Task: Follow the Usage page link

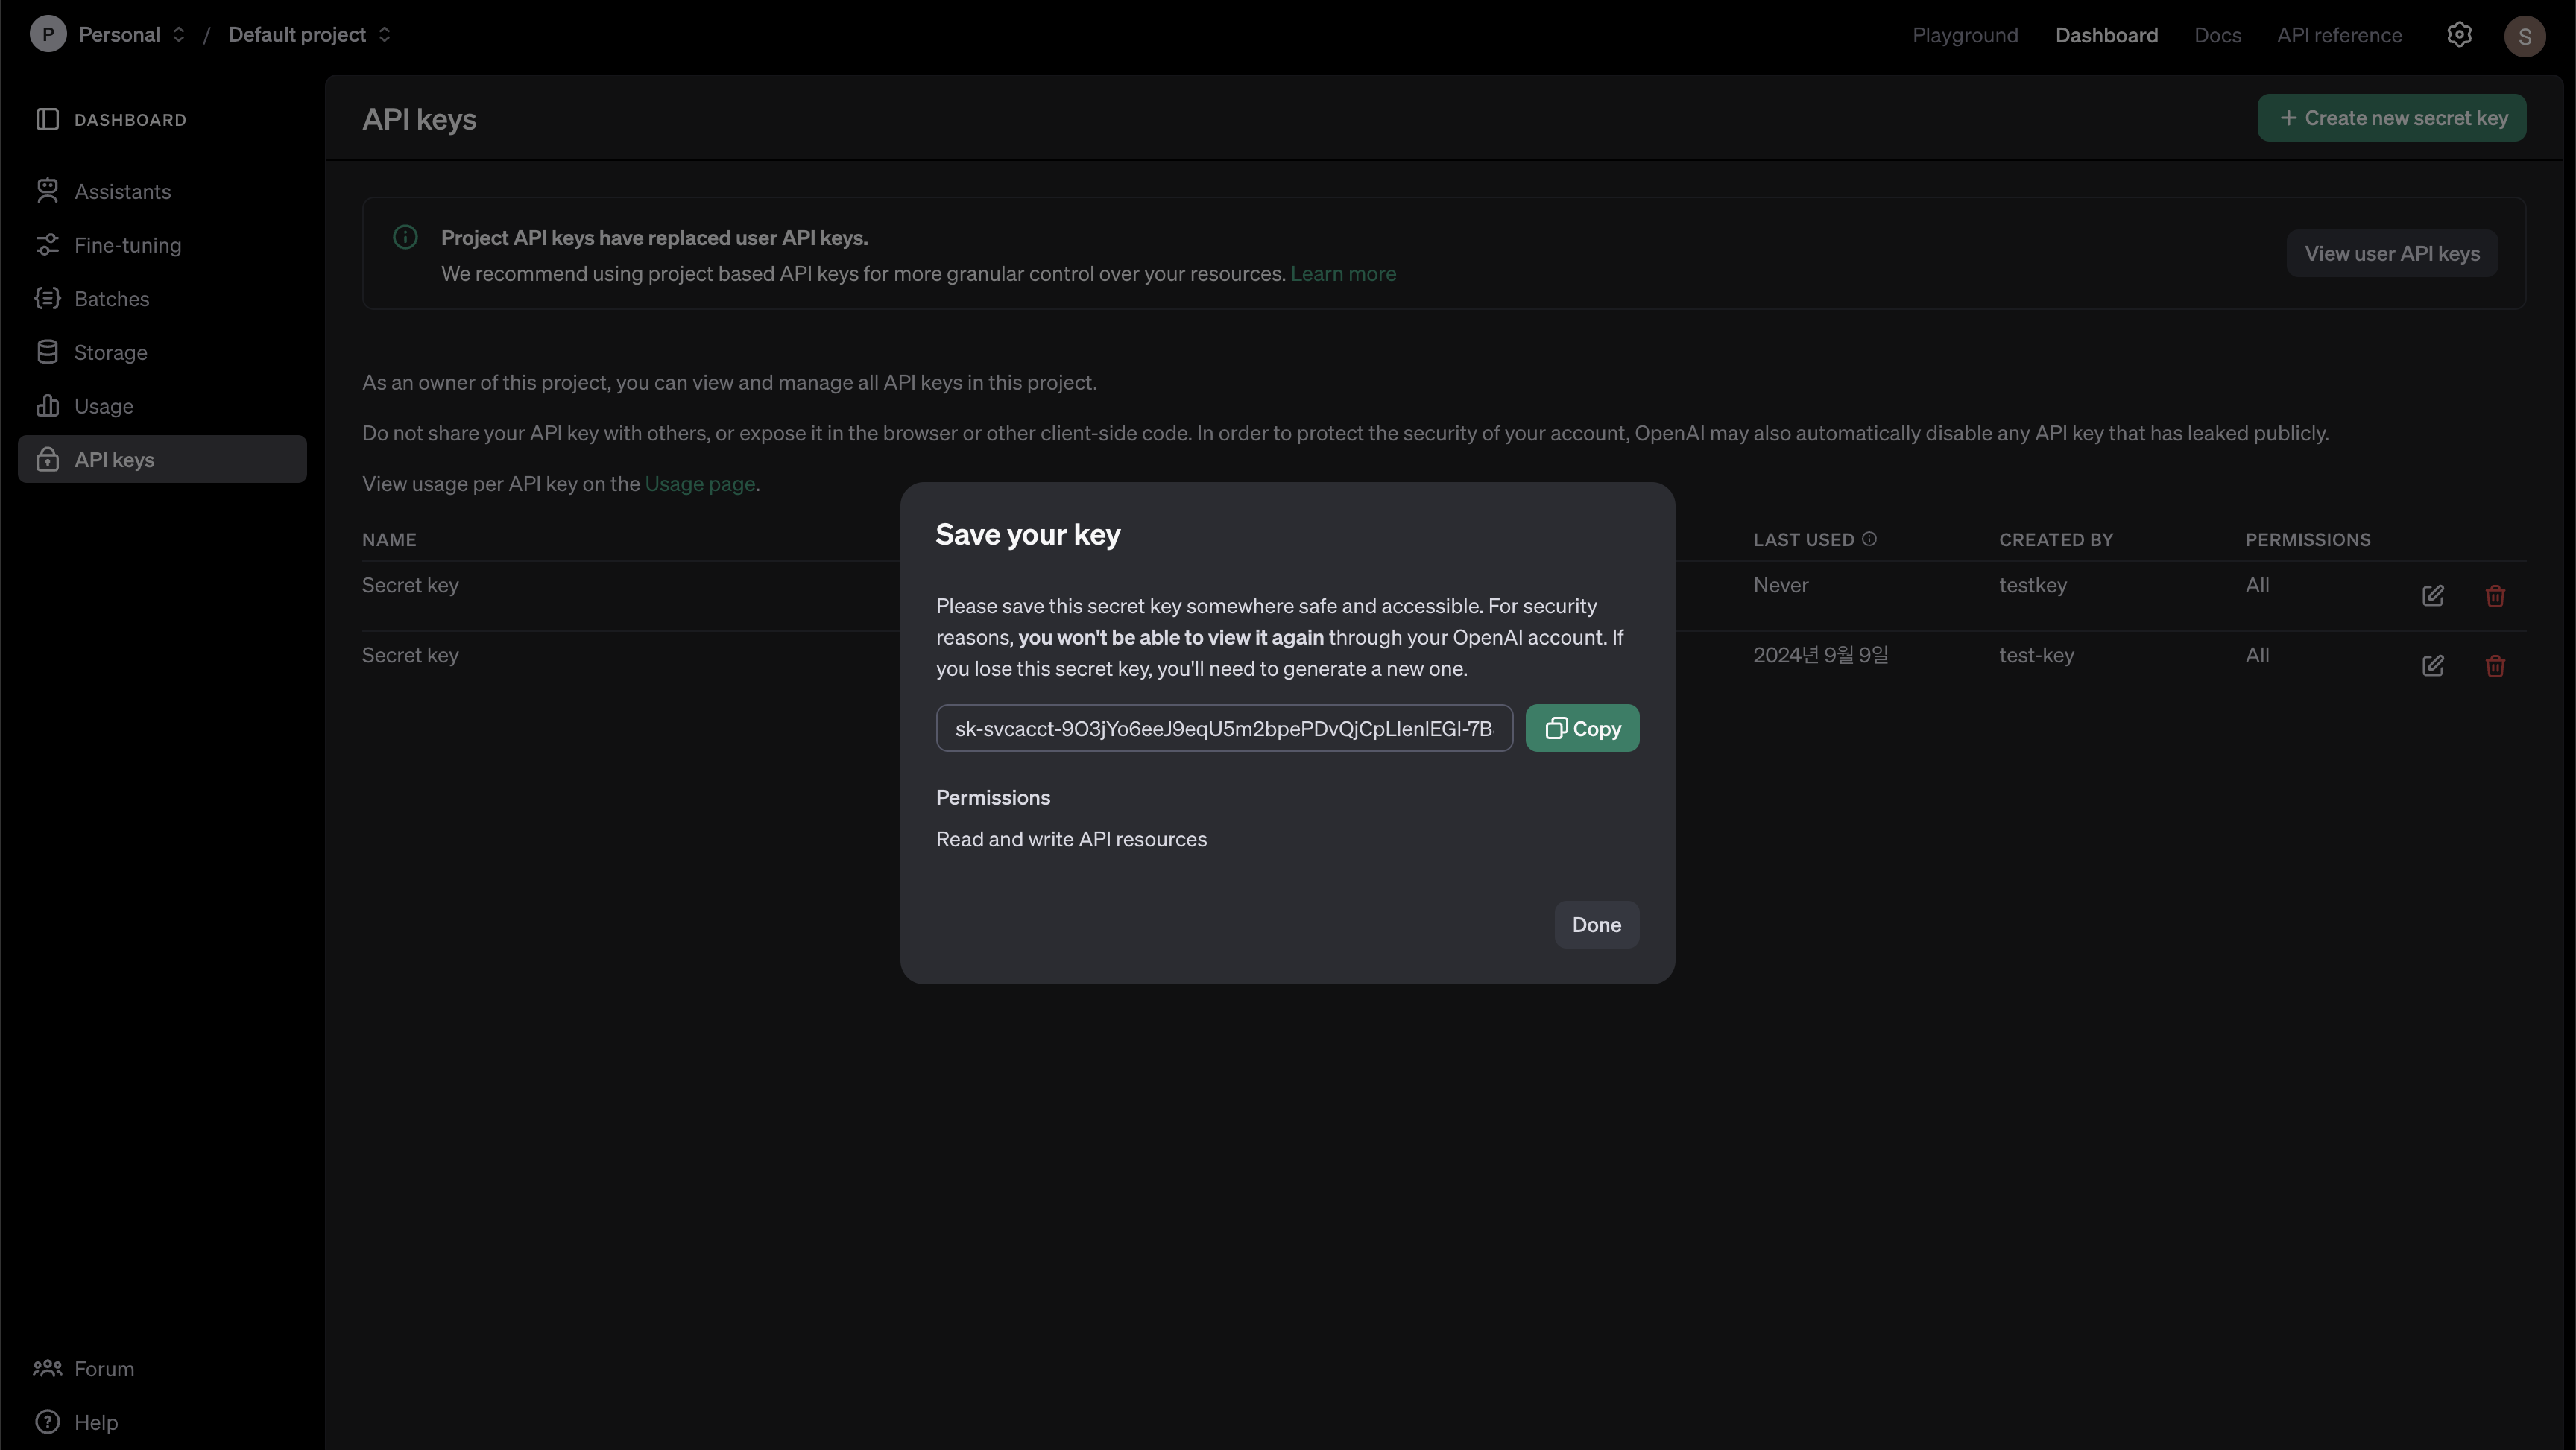Action: 699,484
